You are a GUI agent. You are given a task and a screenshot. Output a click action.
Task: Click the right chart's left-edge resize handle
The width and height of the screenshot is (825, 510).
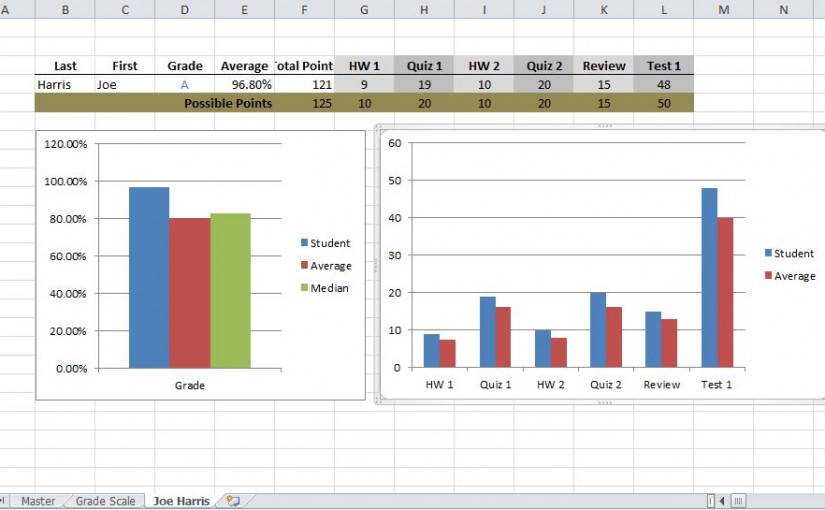pyautogui.click(x=377, y=264)
